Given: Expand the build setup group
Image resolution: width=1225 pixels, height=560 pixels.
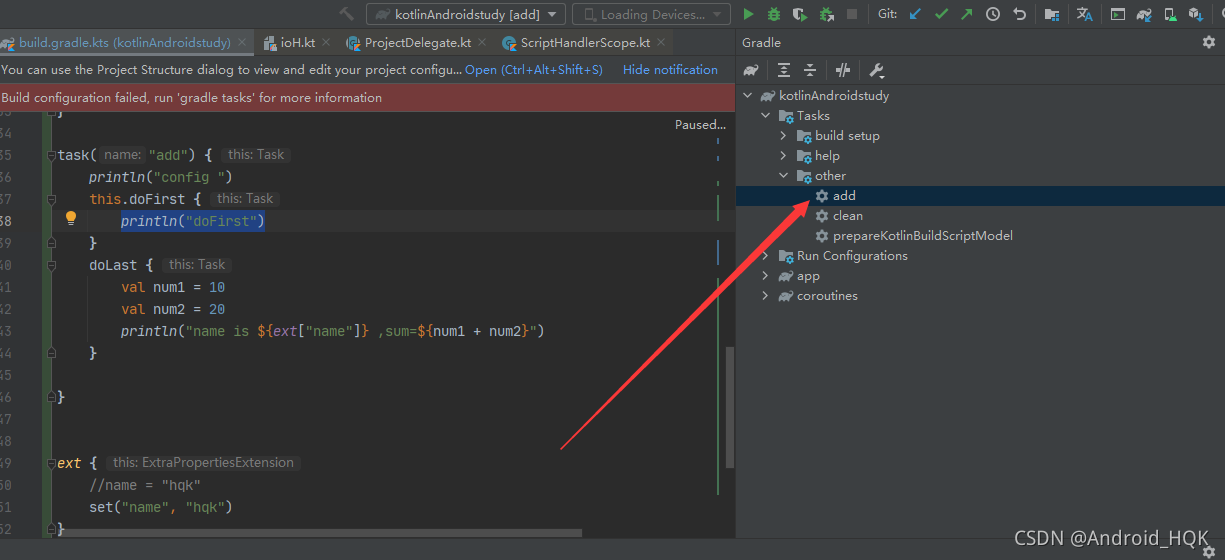Looking at the screenshot, I should coord(784,136).
